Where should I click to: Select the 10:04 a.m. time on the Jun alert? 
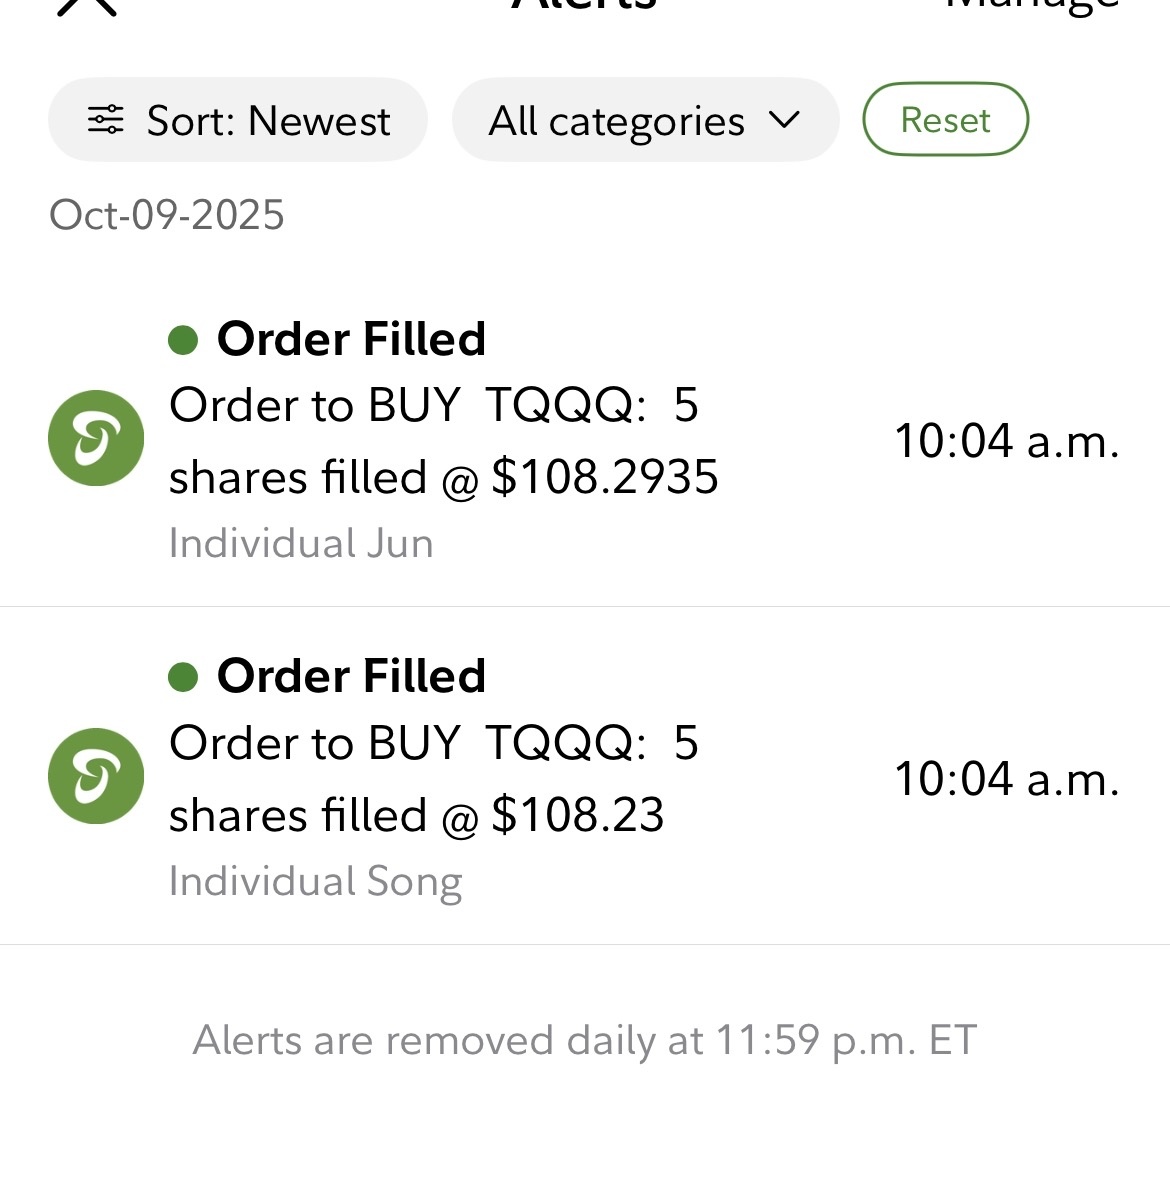[1006, 441]
